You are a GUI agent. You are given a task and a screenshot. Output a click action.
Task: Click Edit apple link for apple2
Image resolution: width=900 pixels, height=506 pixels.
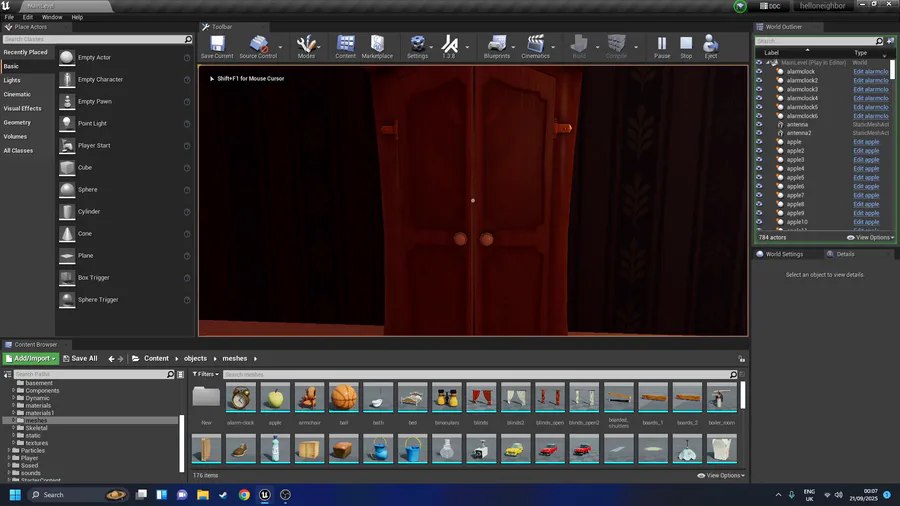click(866, 151)
